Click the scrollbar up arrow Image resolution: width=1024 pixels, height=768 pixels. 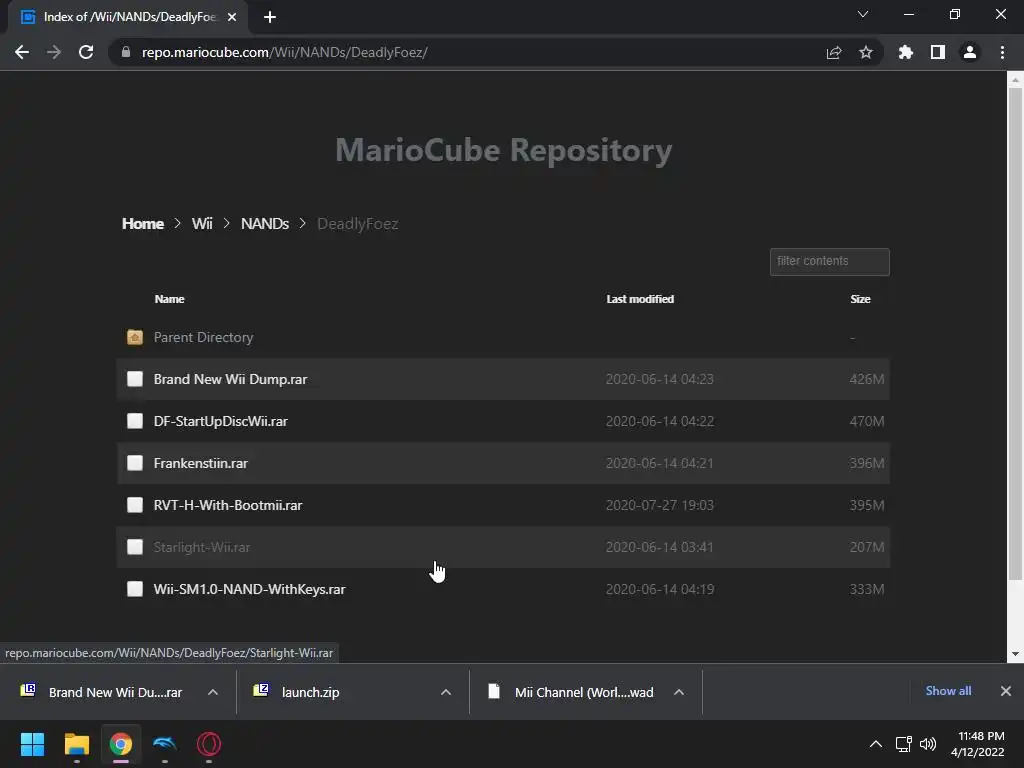[x=1015, y=79]
